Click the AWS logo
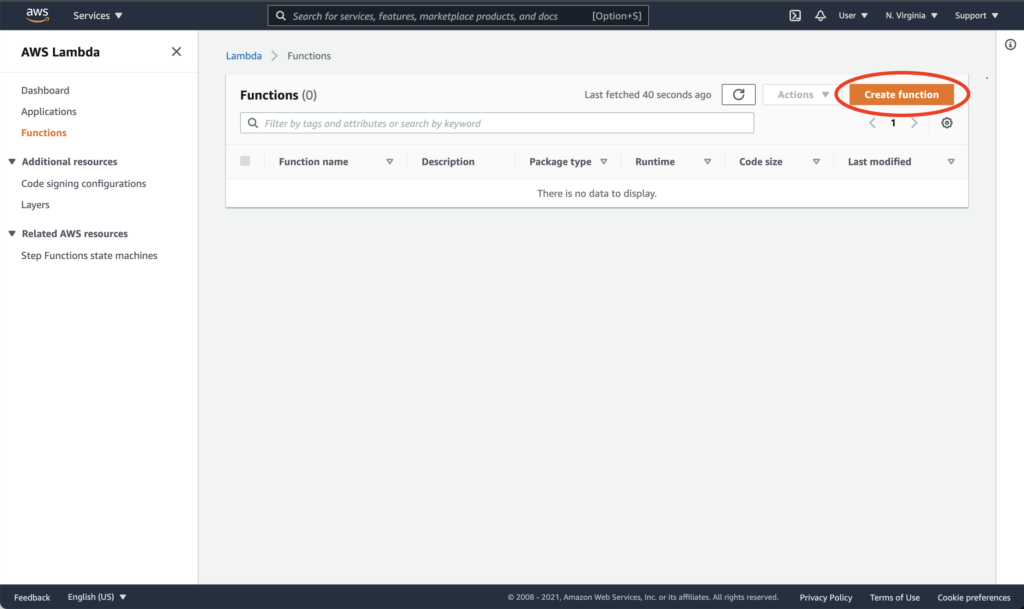The height and width of the screenshot is (609, 1024). tap(37, 15)
